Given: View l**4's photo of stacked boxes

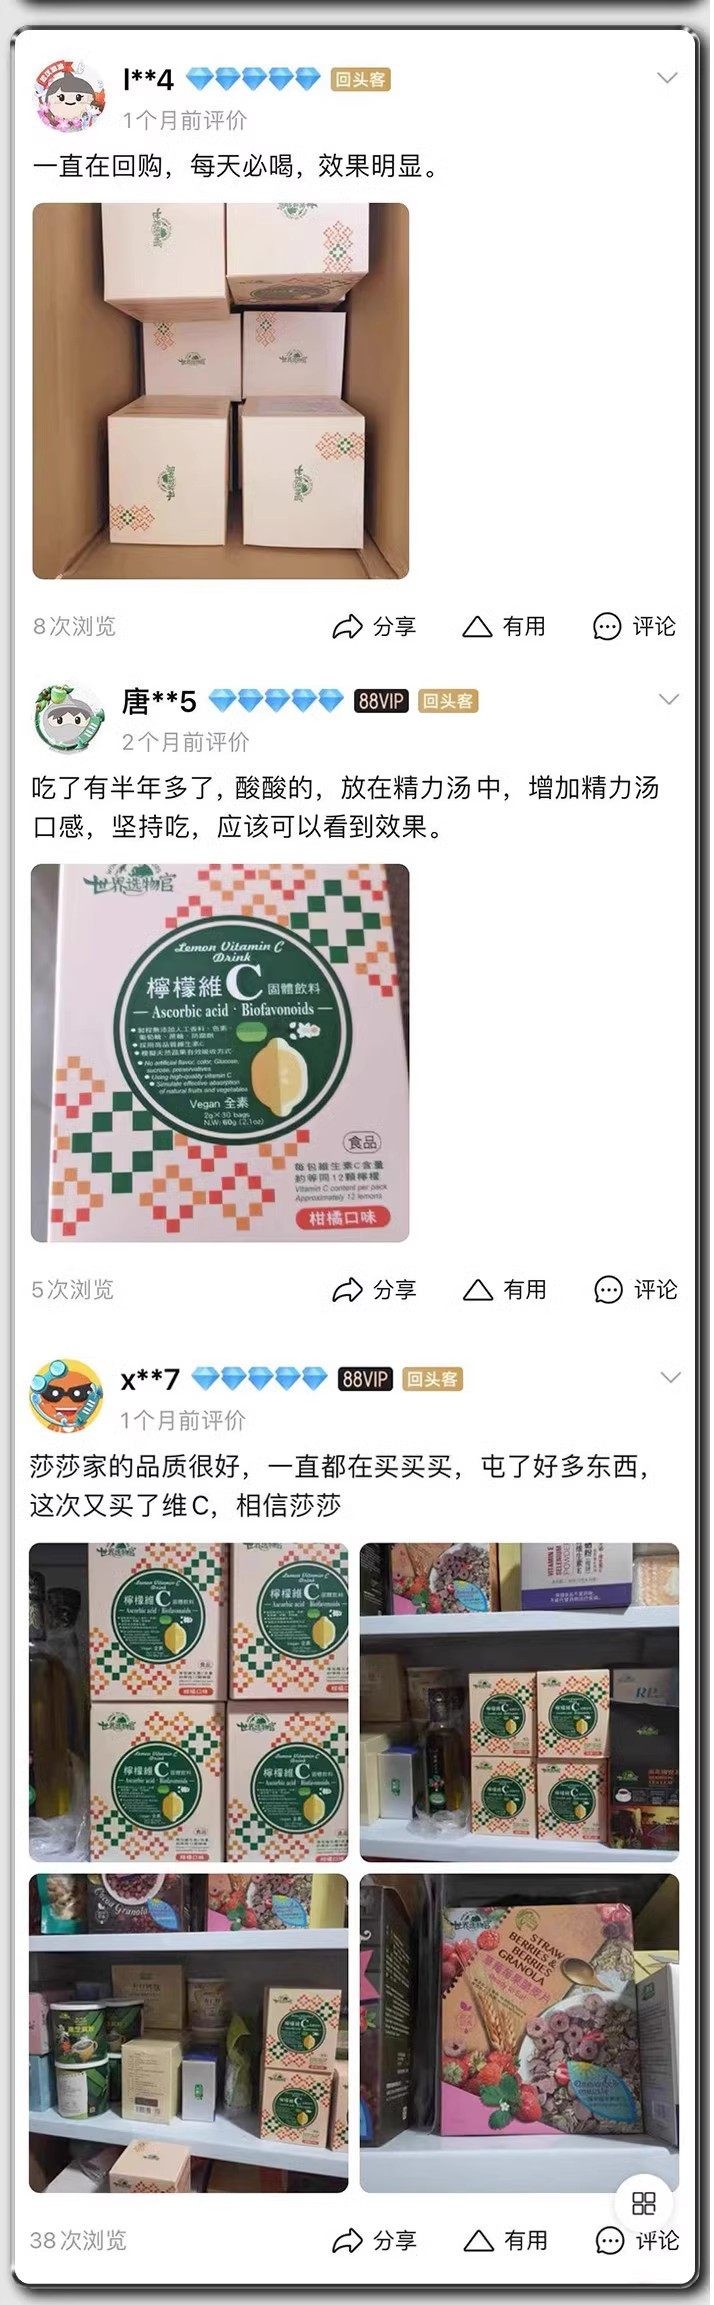Looking at the screenshot, I should click(221, 391).
